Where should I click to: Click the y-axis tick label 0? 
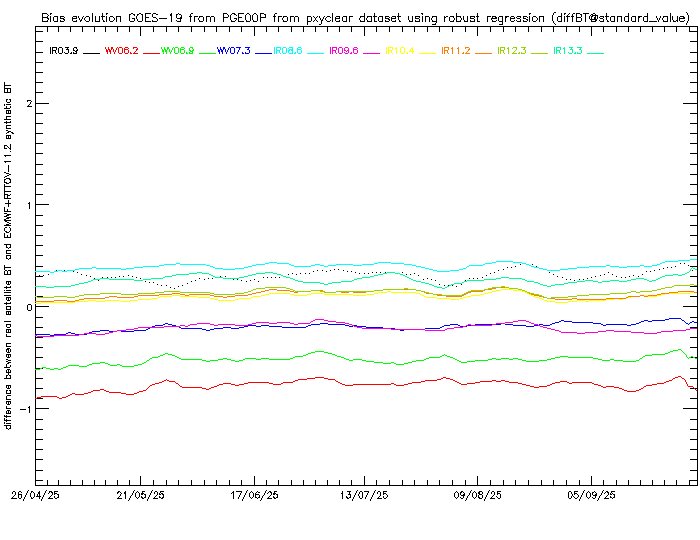coord(31,307)
